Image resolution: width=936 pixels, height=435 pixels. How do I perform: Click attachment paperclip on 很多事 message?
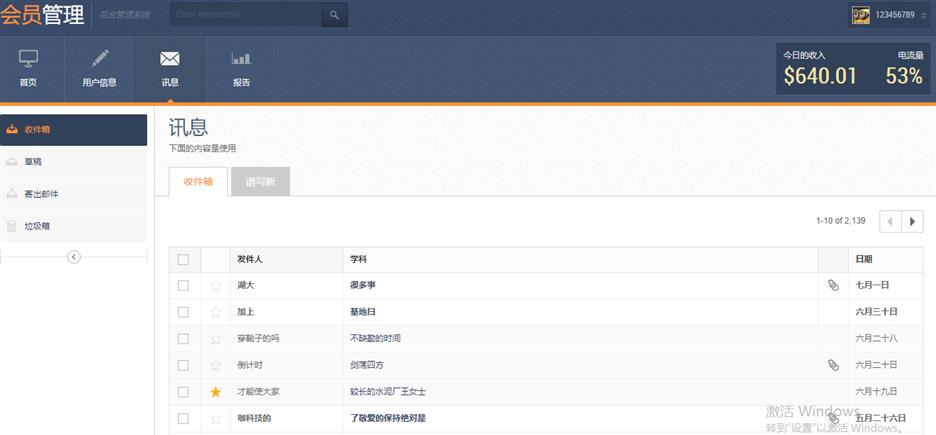[833, 286]
